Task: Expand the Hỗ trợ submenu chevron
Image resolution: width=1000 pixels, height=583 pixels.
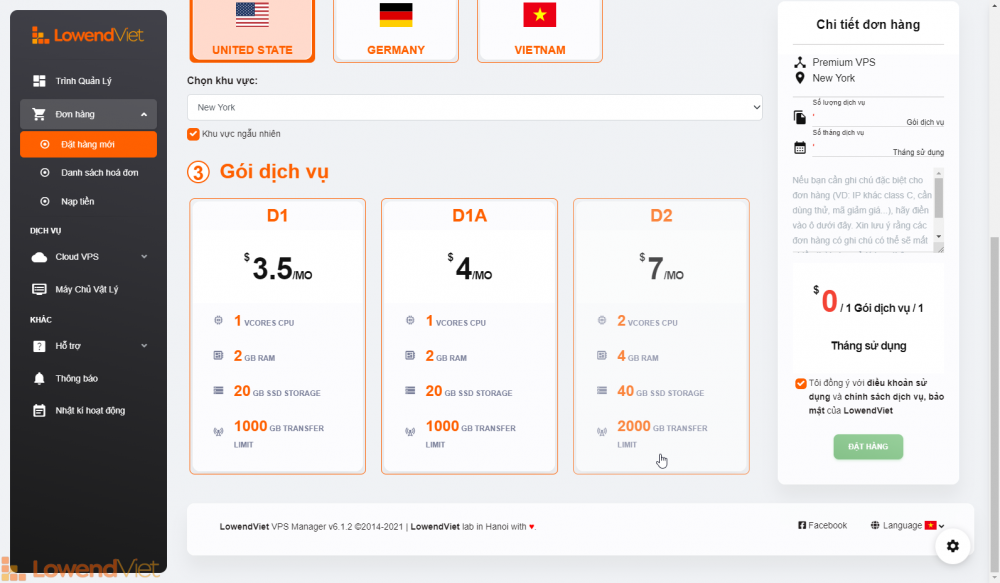Action: click(144, 346)
